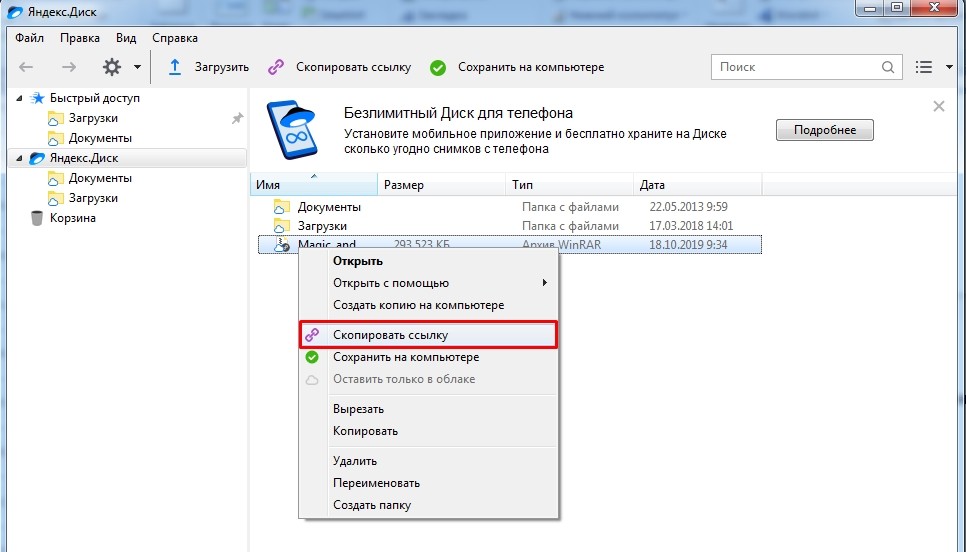The height and width of the screenshot is (552, 966).
Task: Click the forward navigation arrow
Action: pyautogui.click(x=69, y=67)
